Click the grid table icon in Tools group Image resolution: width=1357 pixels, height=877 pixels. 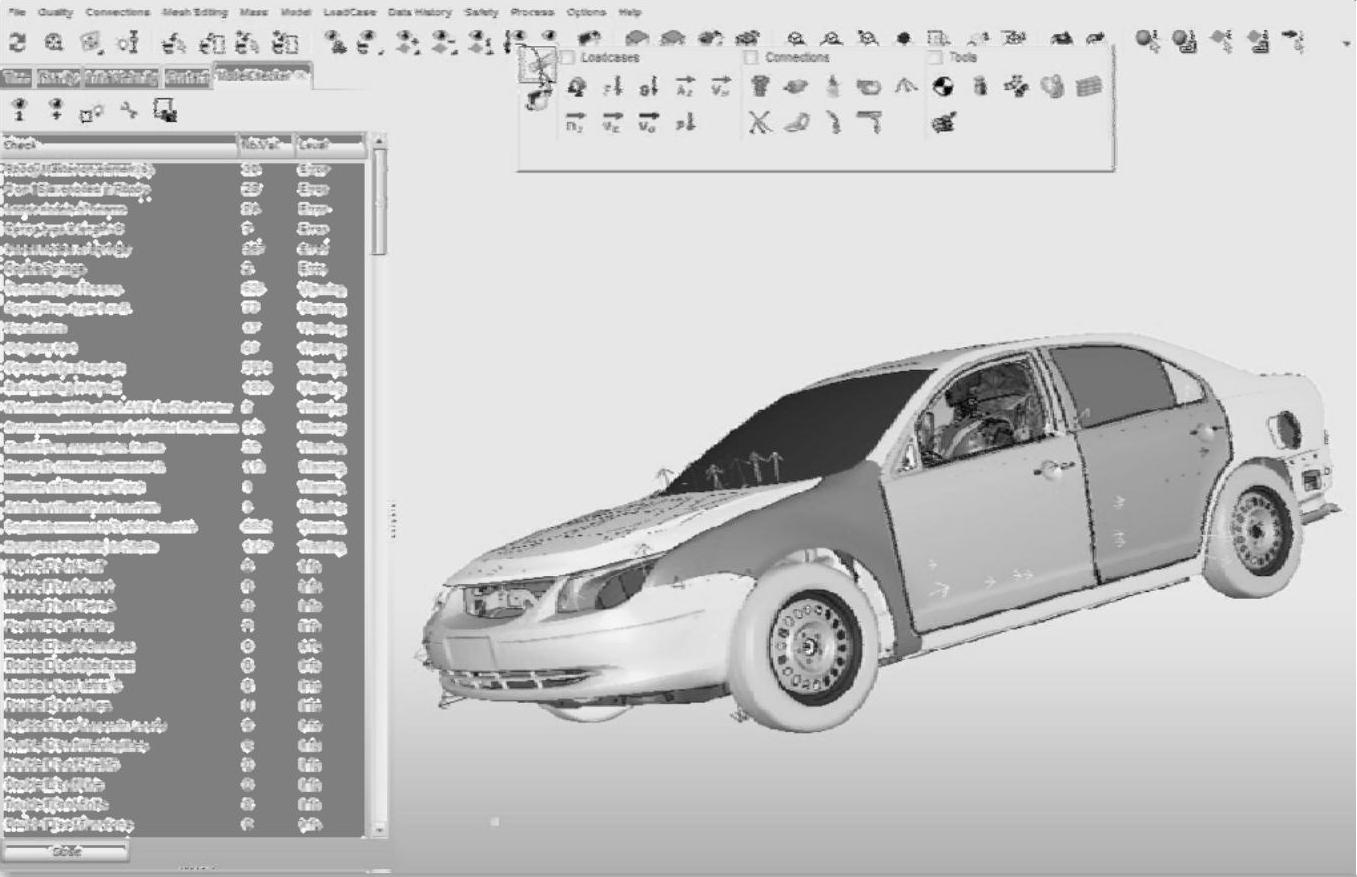point(1088,88)
